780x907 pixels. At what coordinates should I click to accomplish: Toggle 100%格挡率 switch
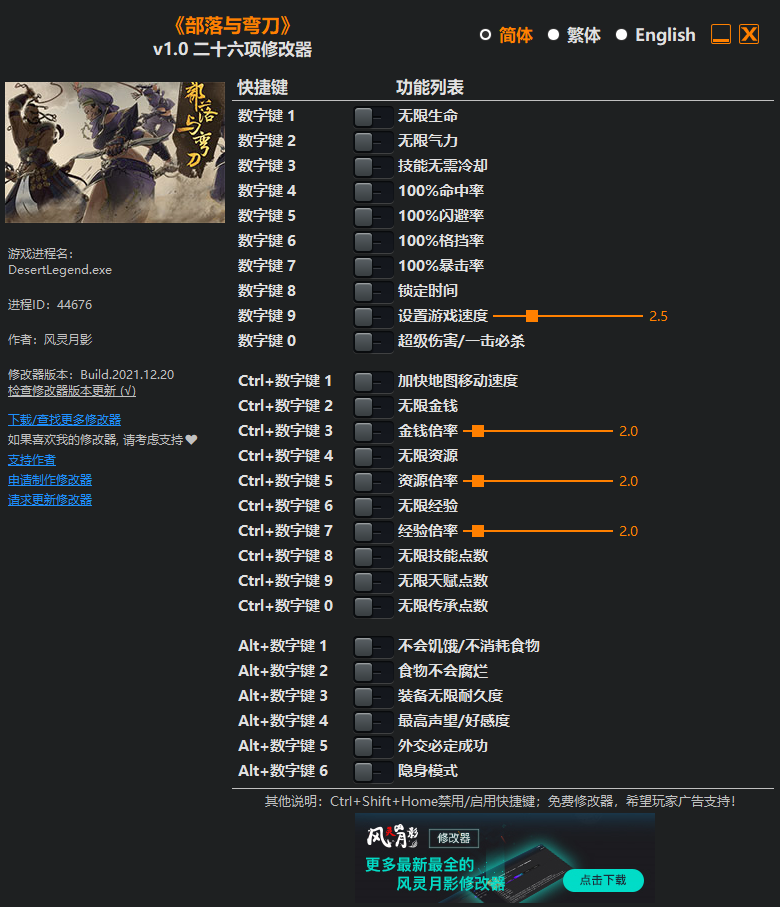pyautogui.click(x=373, y=242)
